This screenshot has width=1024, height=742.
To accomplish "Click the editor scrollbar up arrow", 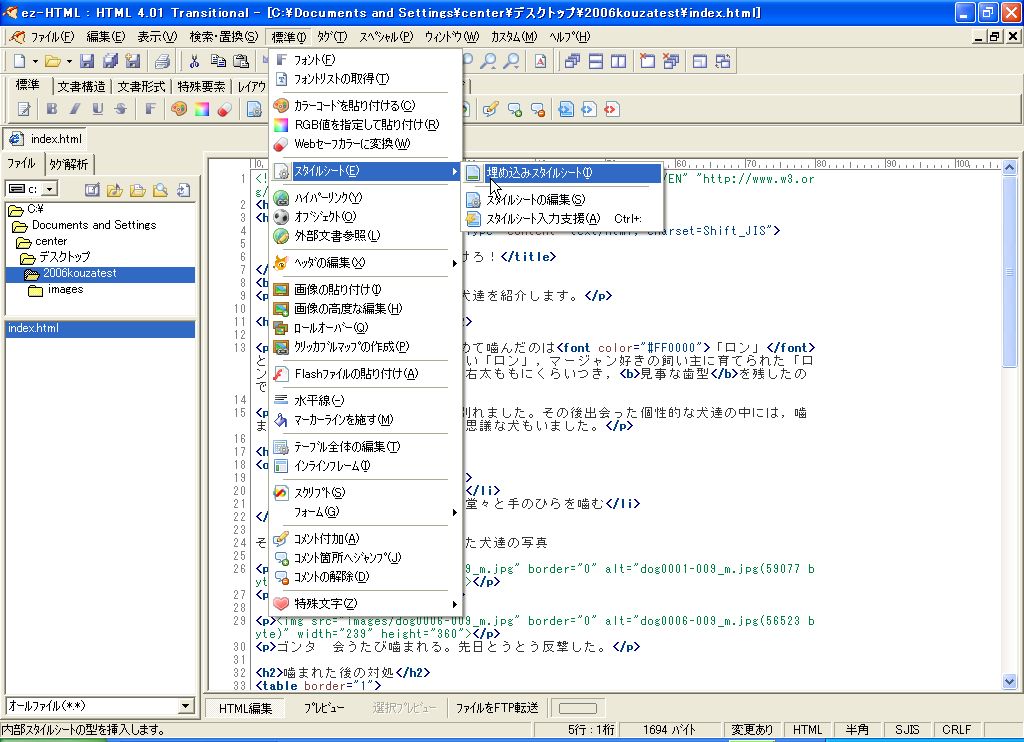I will pyautogui.click(x=1009, y=167).
